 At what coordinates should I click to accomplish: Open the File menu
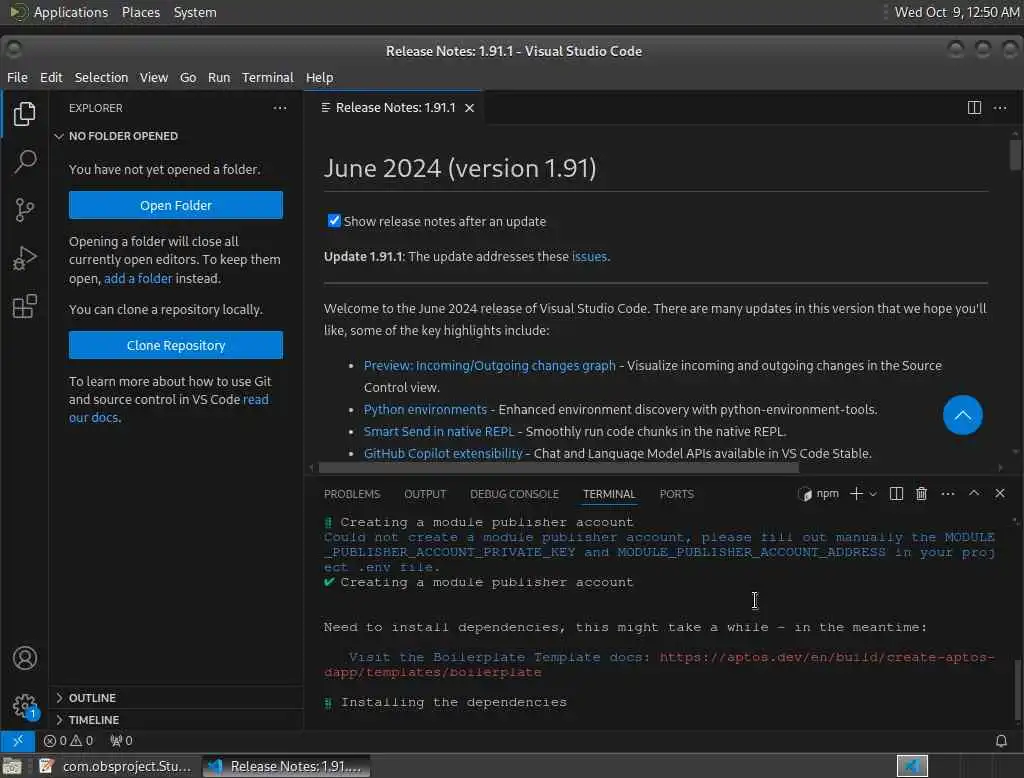17,77
